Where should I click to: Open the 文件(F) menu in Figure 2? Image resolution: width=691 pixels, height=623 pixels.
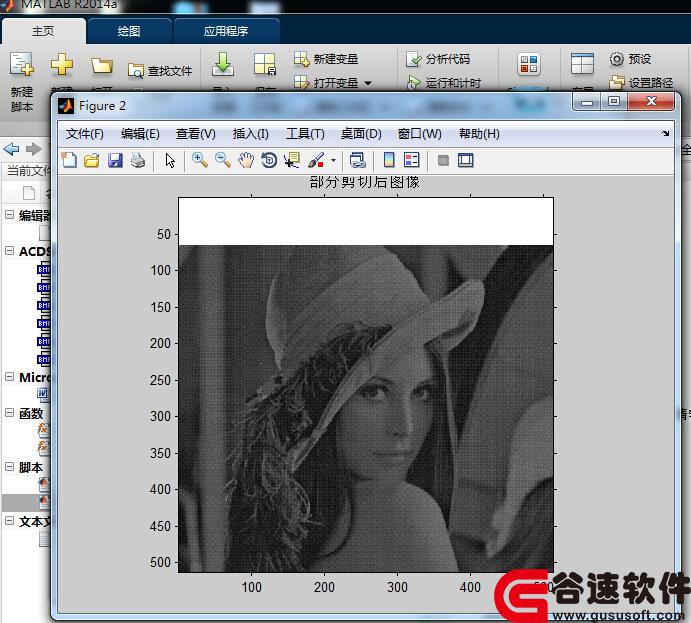point(84,134)
